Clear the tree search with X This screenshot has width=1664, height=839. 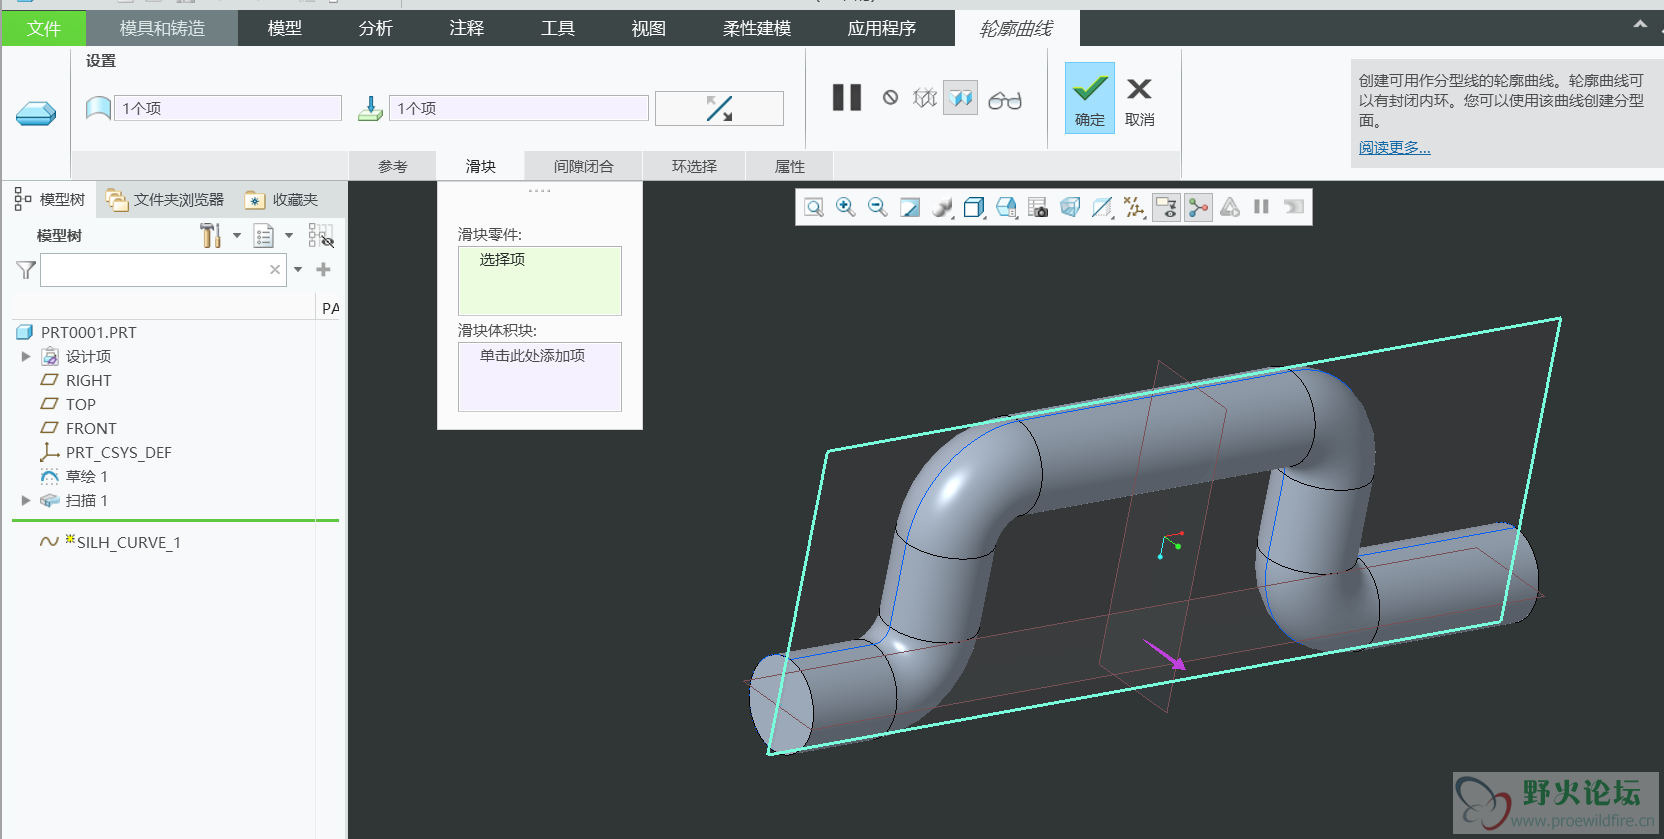(x=275, y=270)
